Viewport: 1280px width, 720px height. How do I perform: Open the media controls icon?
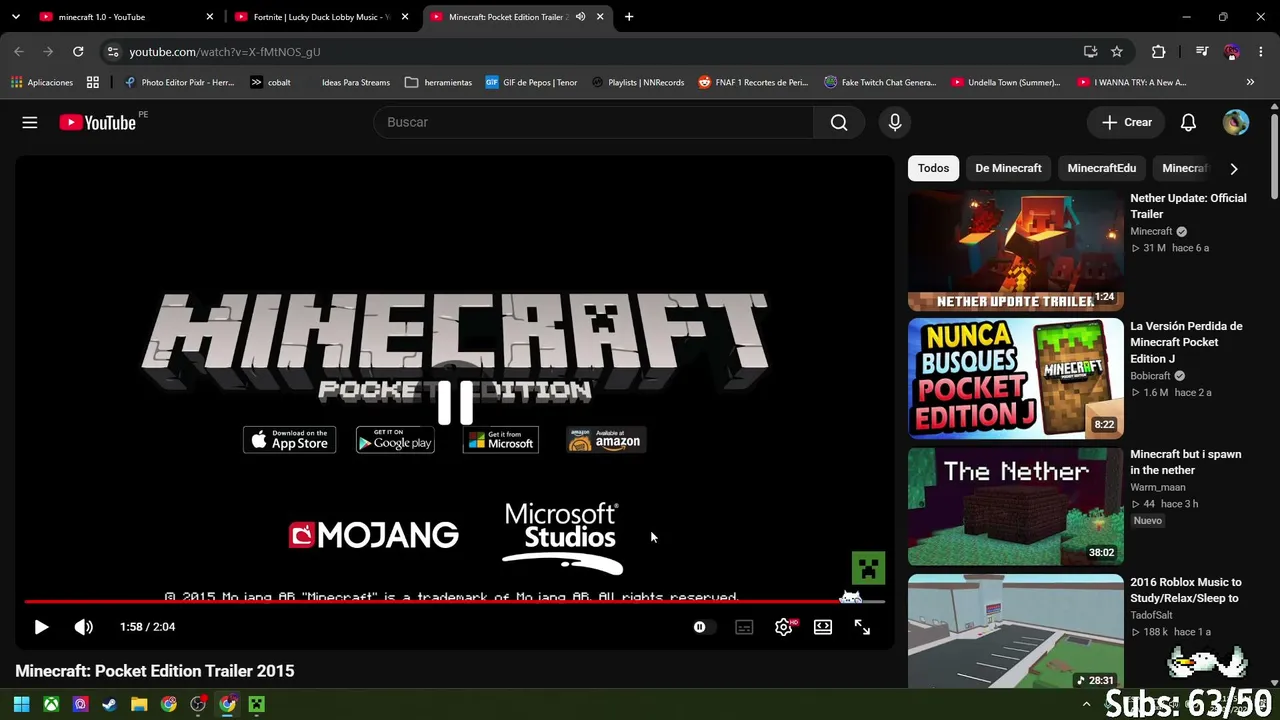click(x=1202, y=52)
